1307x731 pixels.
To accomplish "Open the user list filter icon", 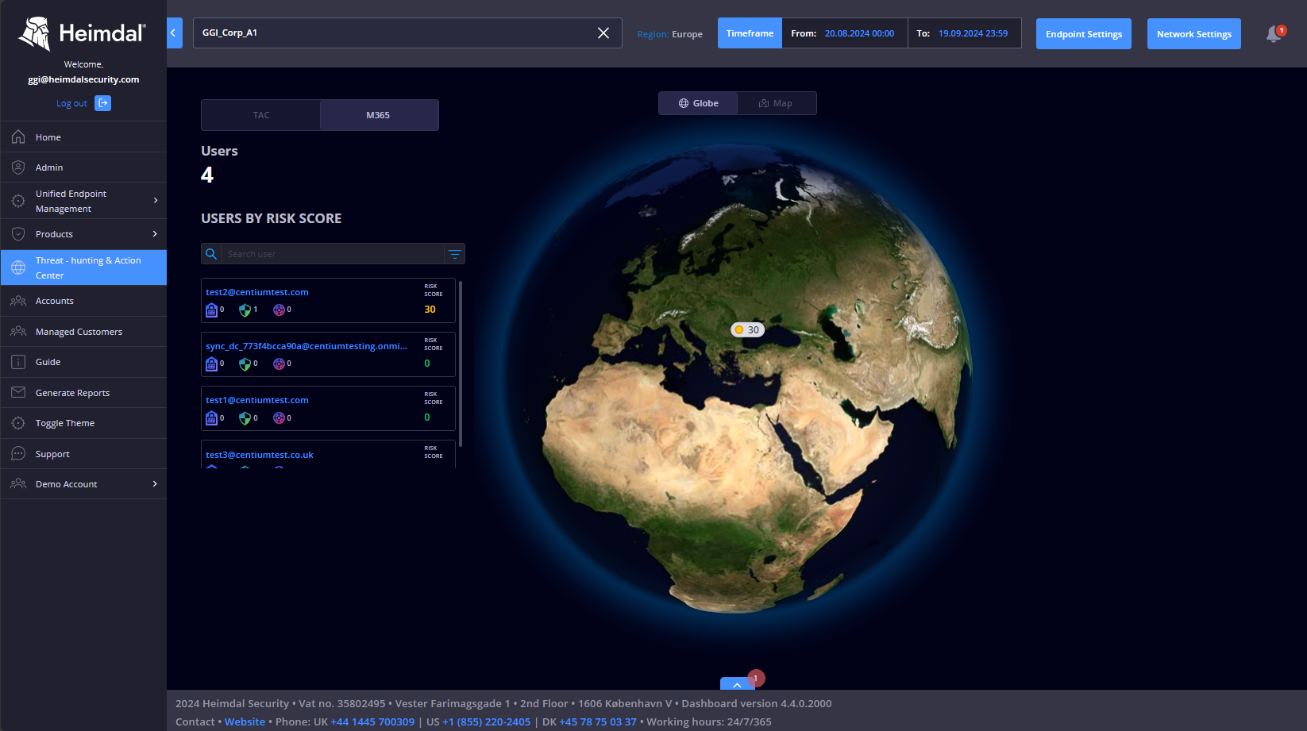I will click(455, 254).
